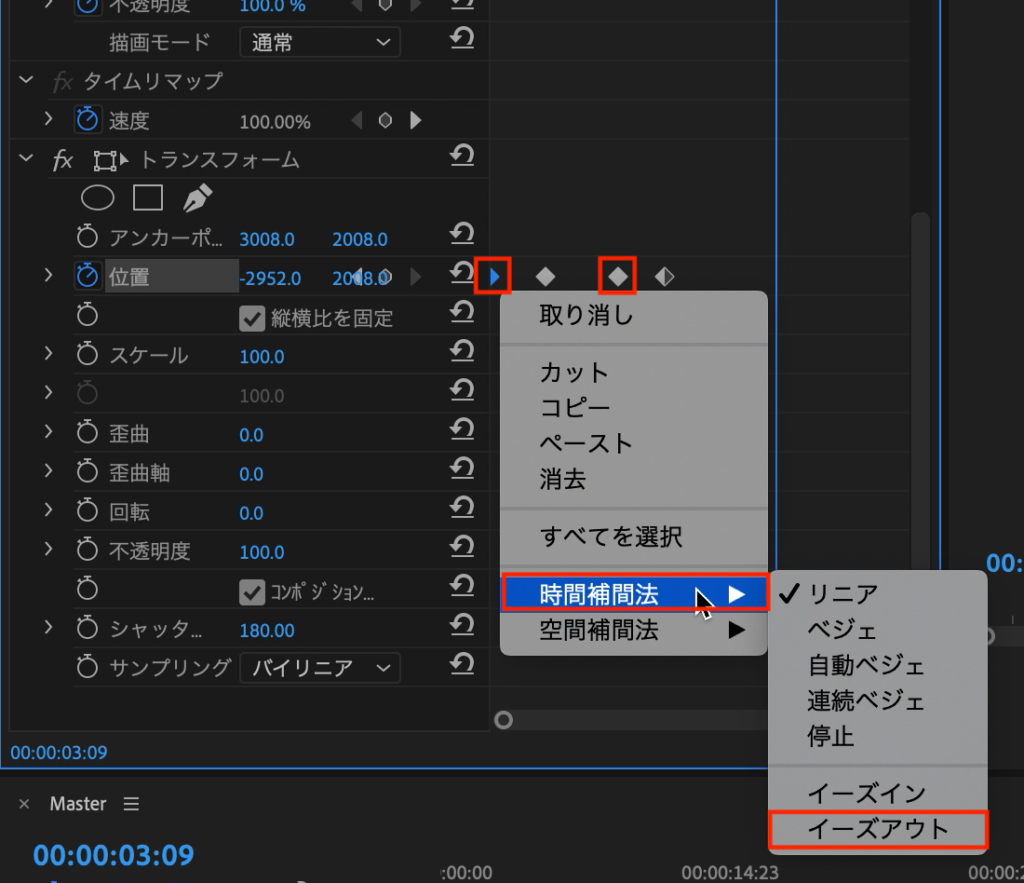Reset アンカーポイント value
This screenshot has width=1024, height=883.
462,234
